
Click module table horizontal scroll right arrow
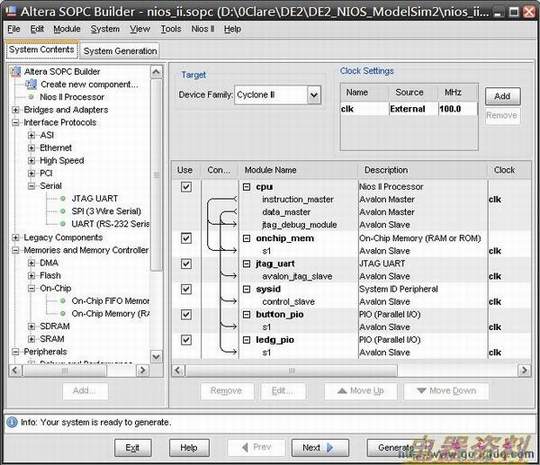click(524, 371)
